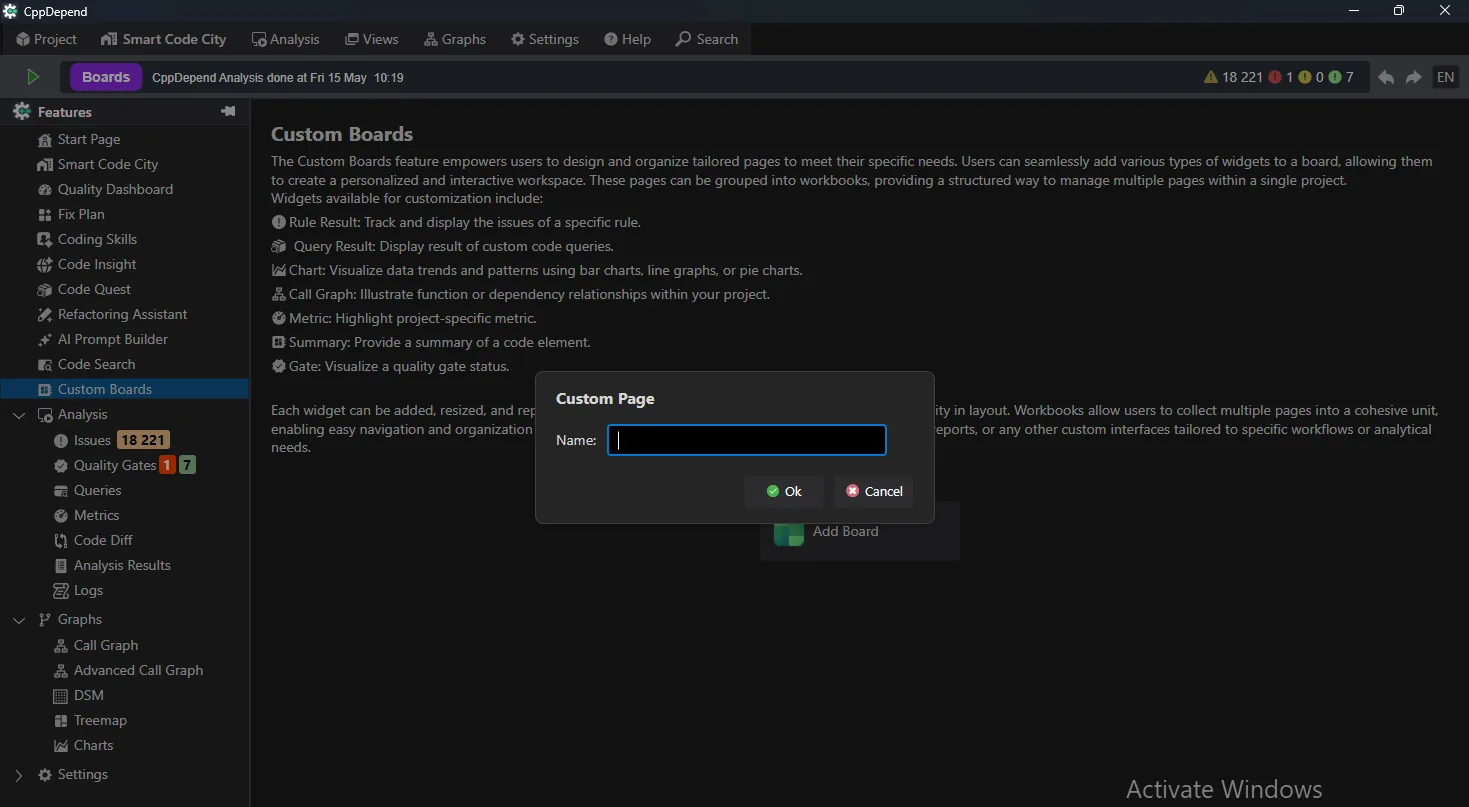Click the red 1 Quality Gates badge
This screenshot has height=807, width=1469.
[168, 465]
